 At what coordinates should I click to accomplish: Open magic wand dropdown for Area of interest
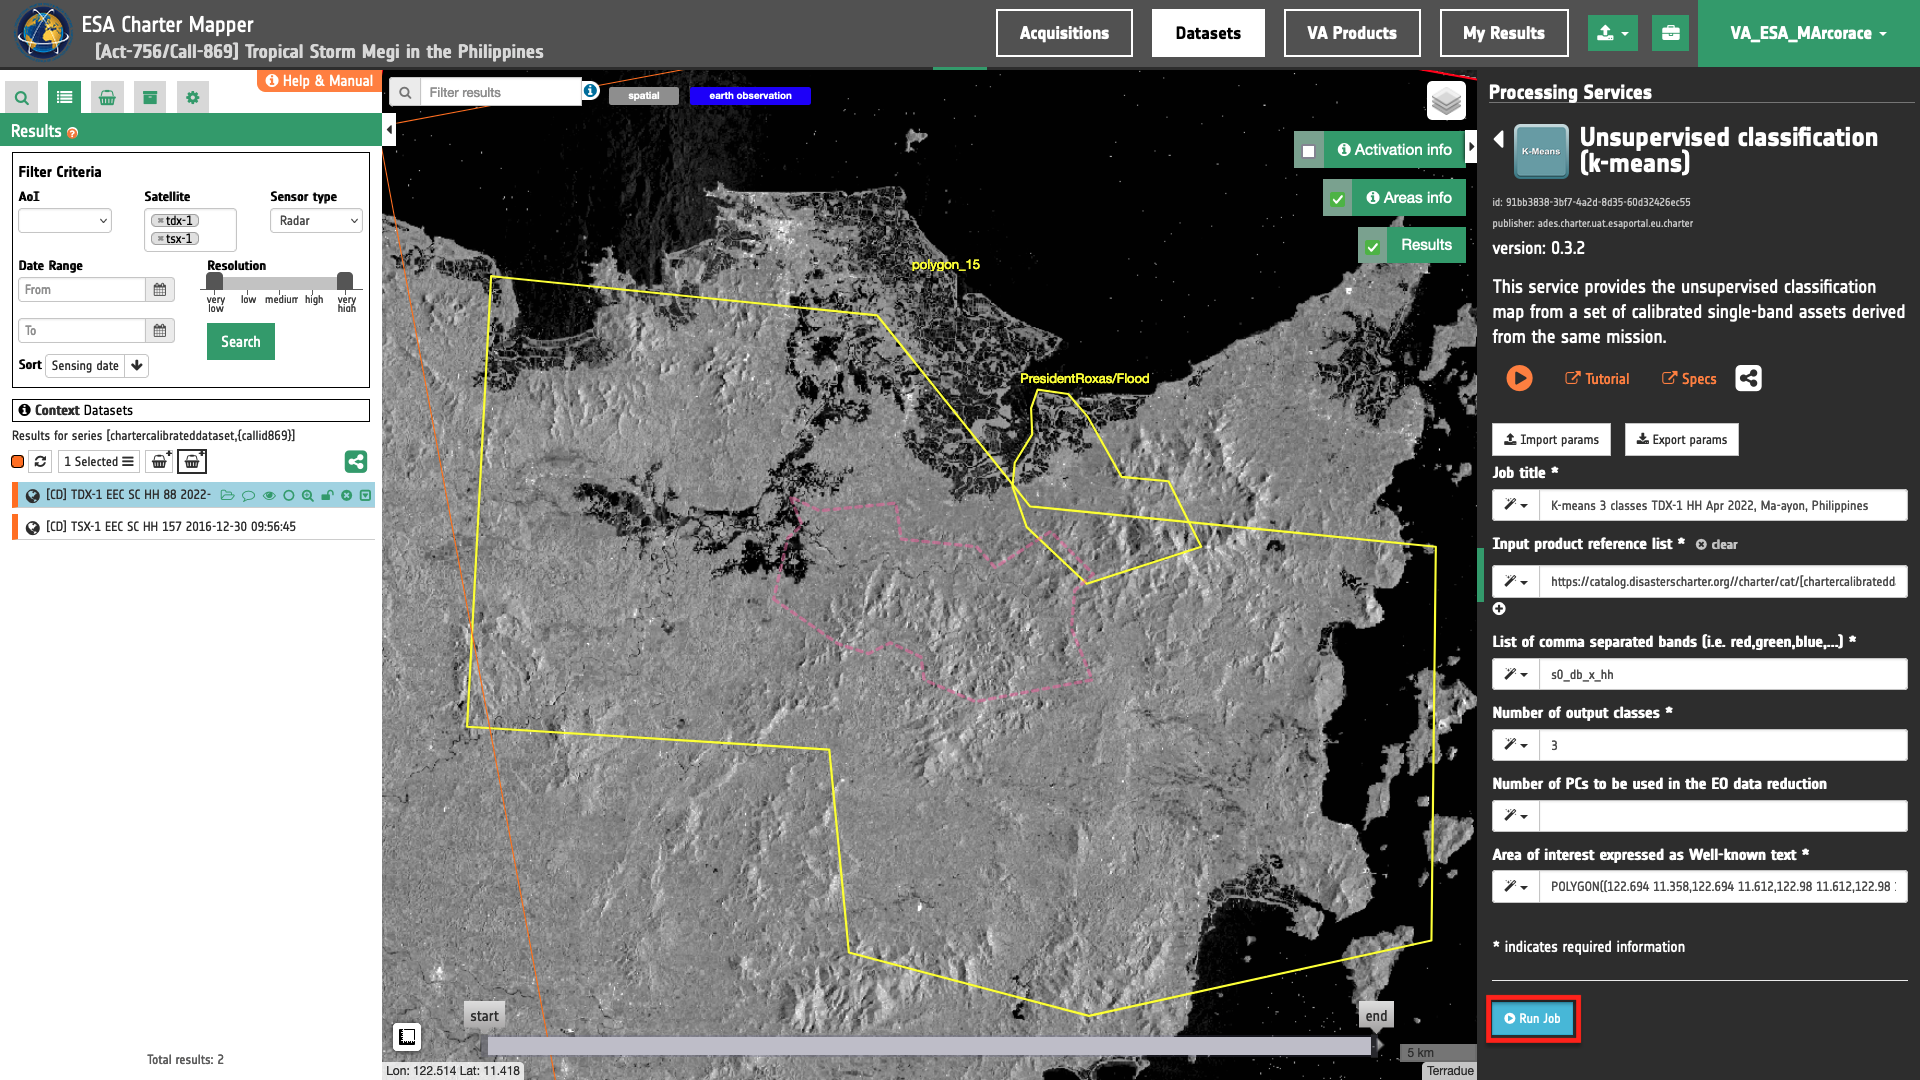pos(1515,886)
